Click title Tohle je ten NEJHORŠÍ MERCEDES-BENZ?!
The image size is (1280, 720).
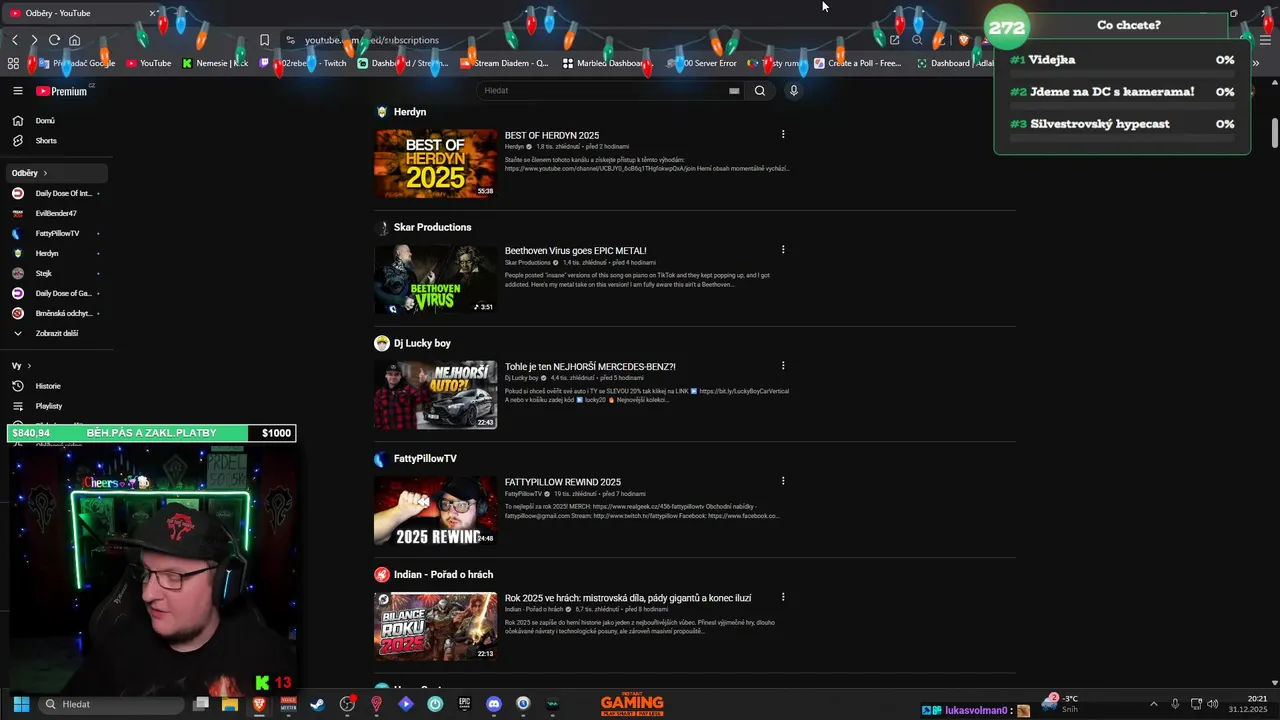coord(590,367)
